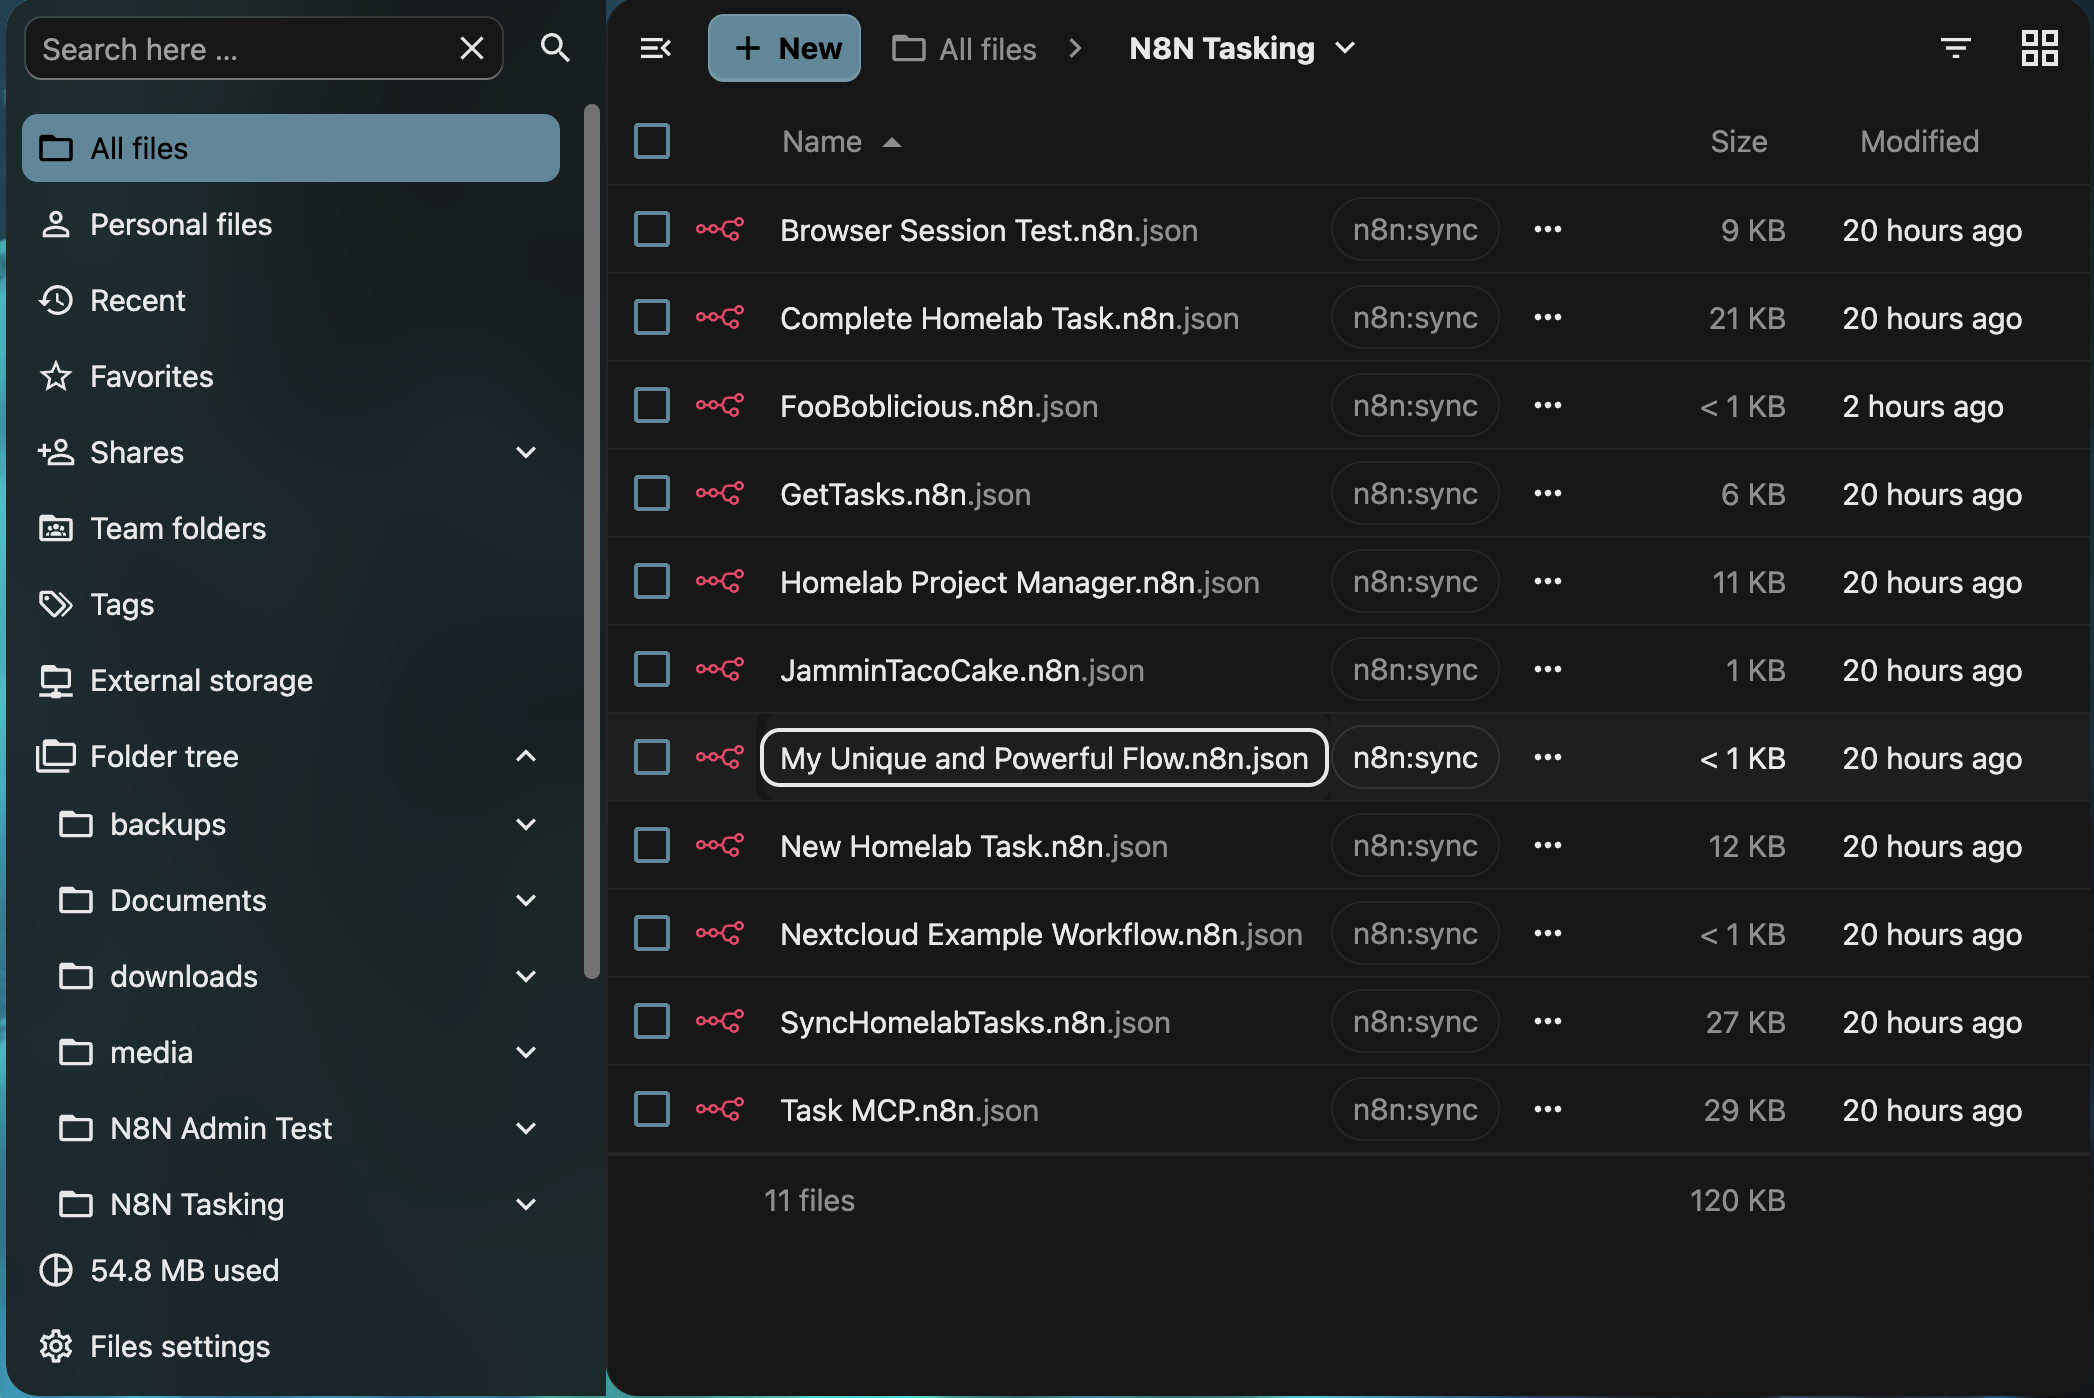Viewport: 2094px width, 1398px height.
Task: Open the filter list icon
Action: (1955, 48)
